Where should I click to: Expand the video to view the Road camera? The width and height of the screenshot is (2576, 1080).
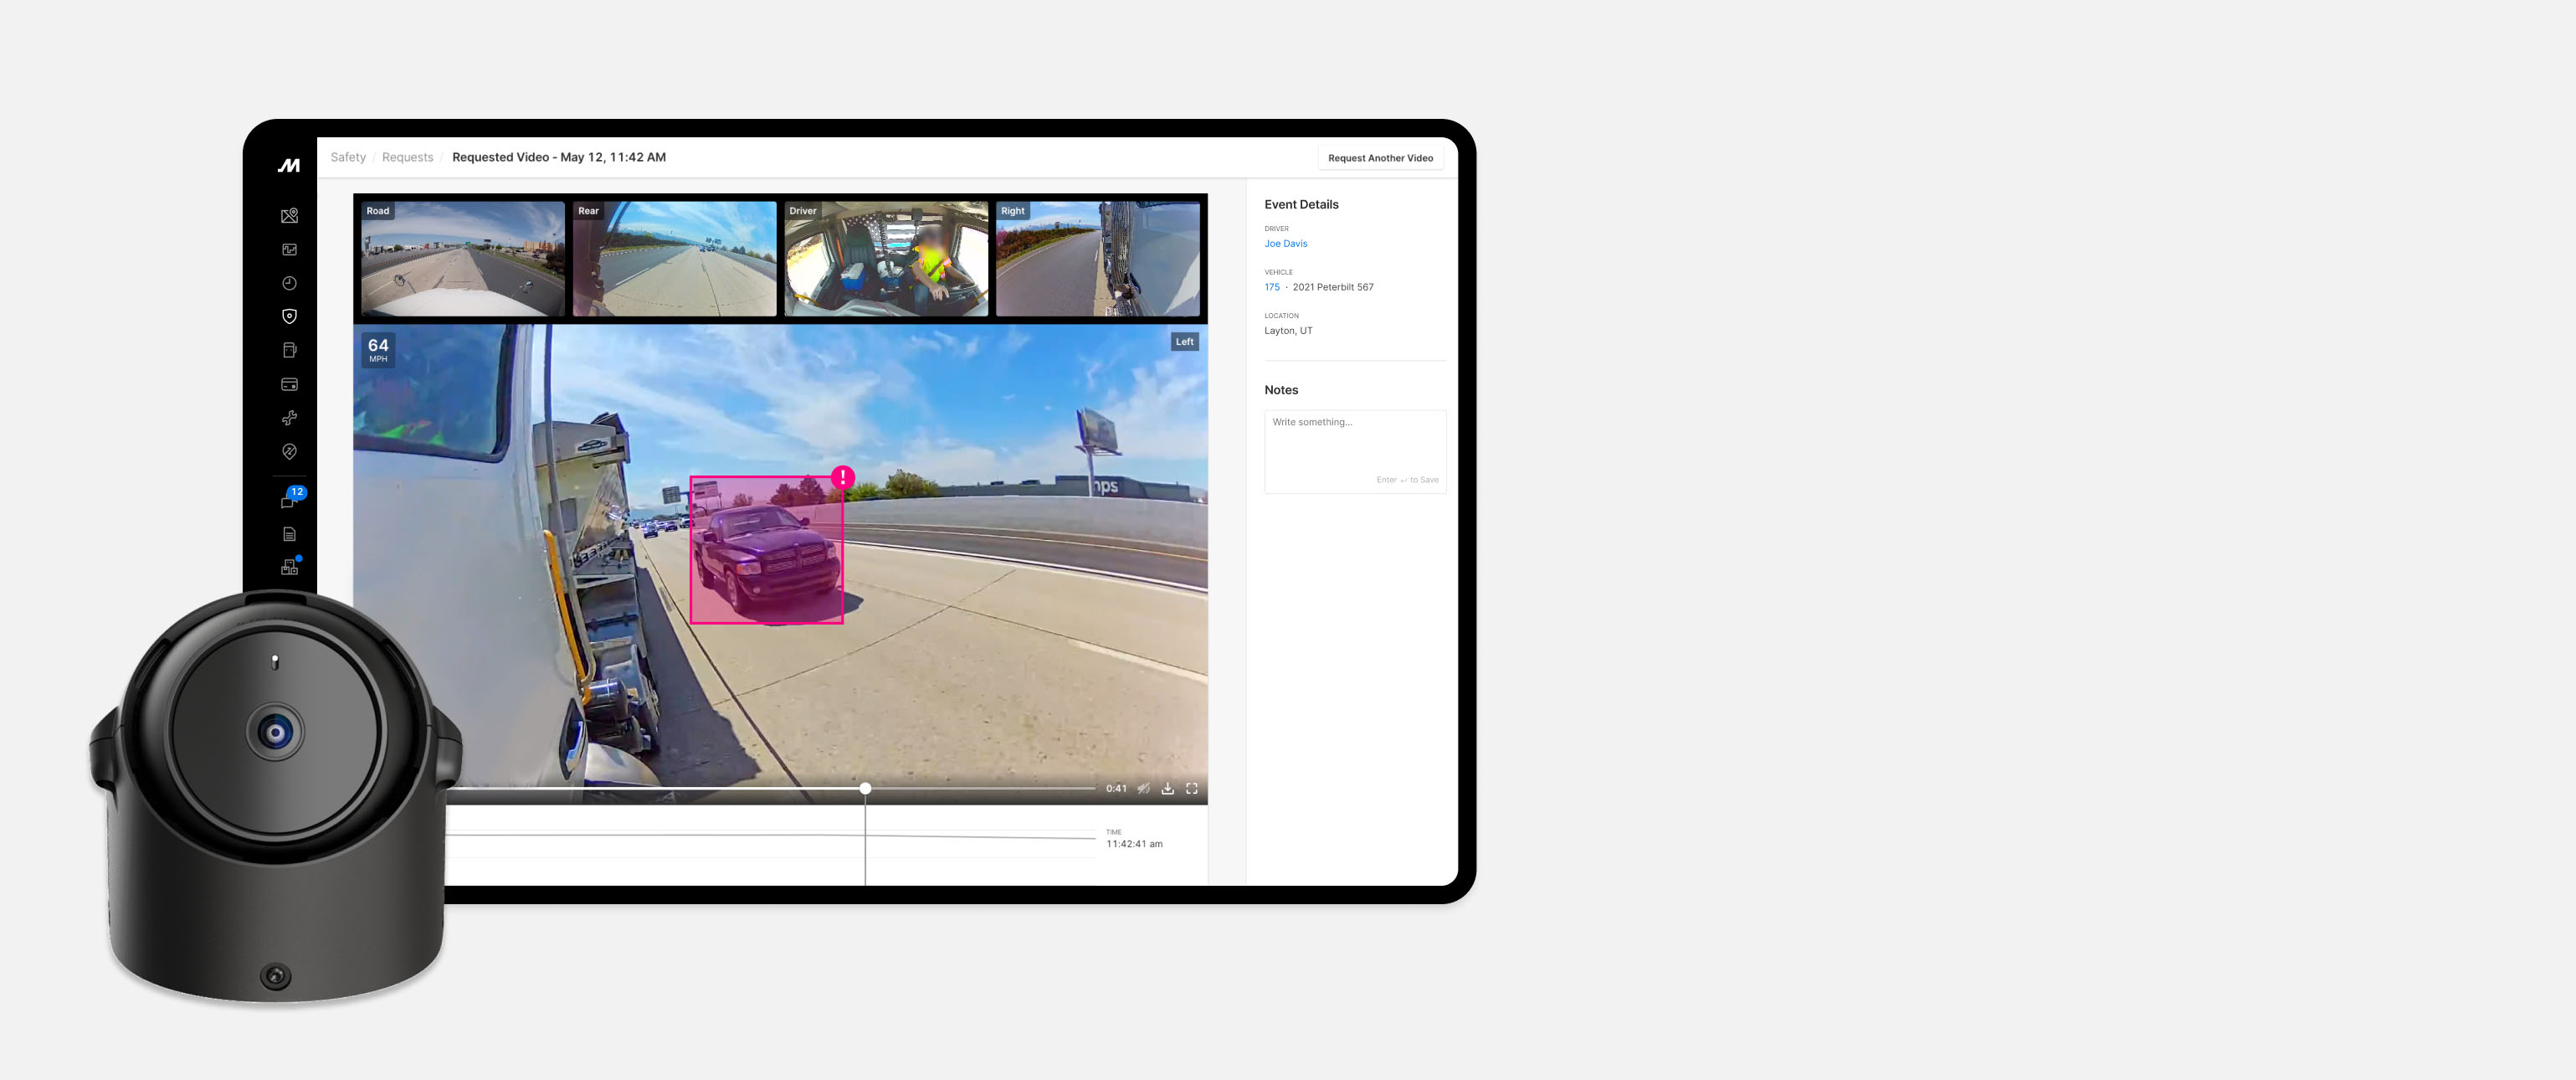coord(461,259)
